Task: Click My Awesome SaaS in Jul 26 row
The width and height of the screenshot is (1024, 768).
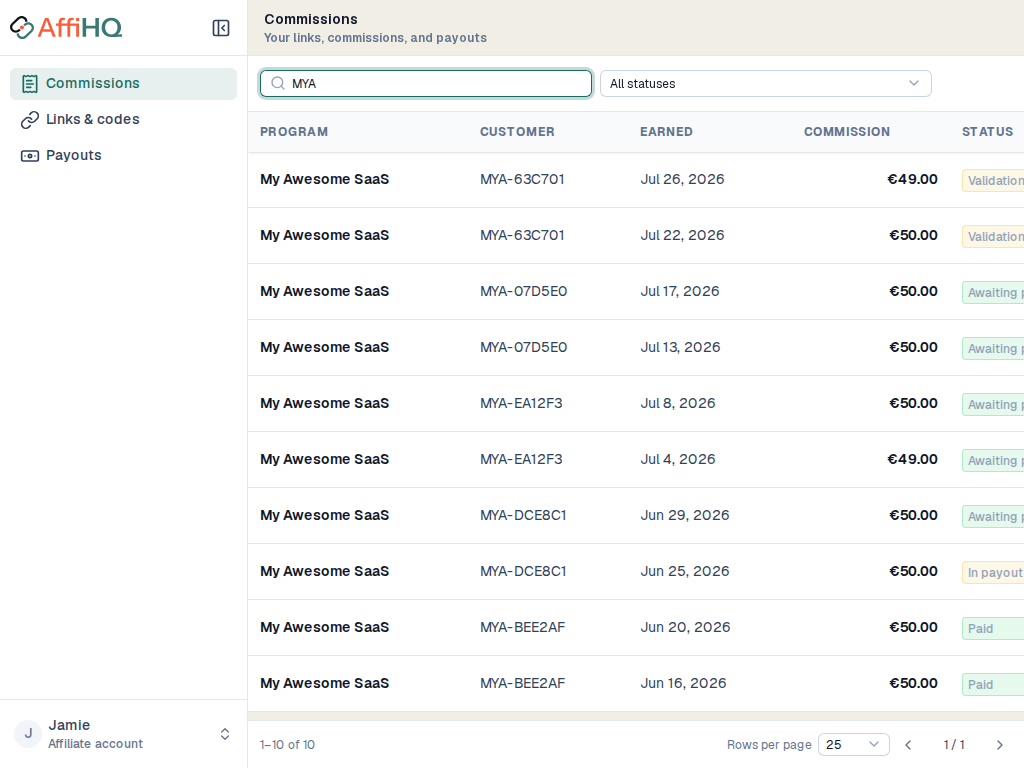Action: point(325,180)
